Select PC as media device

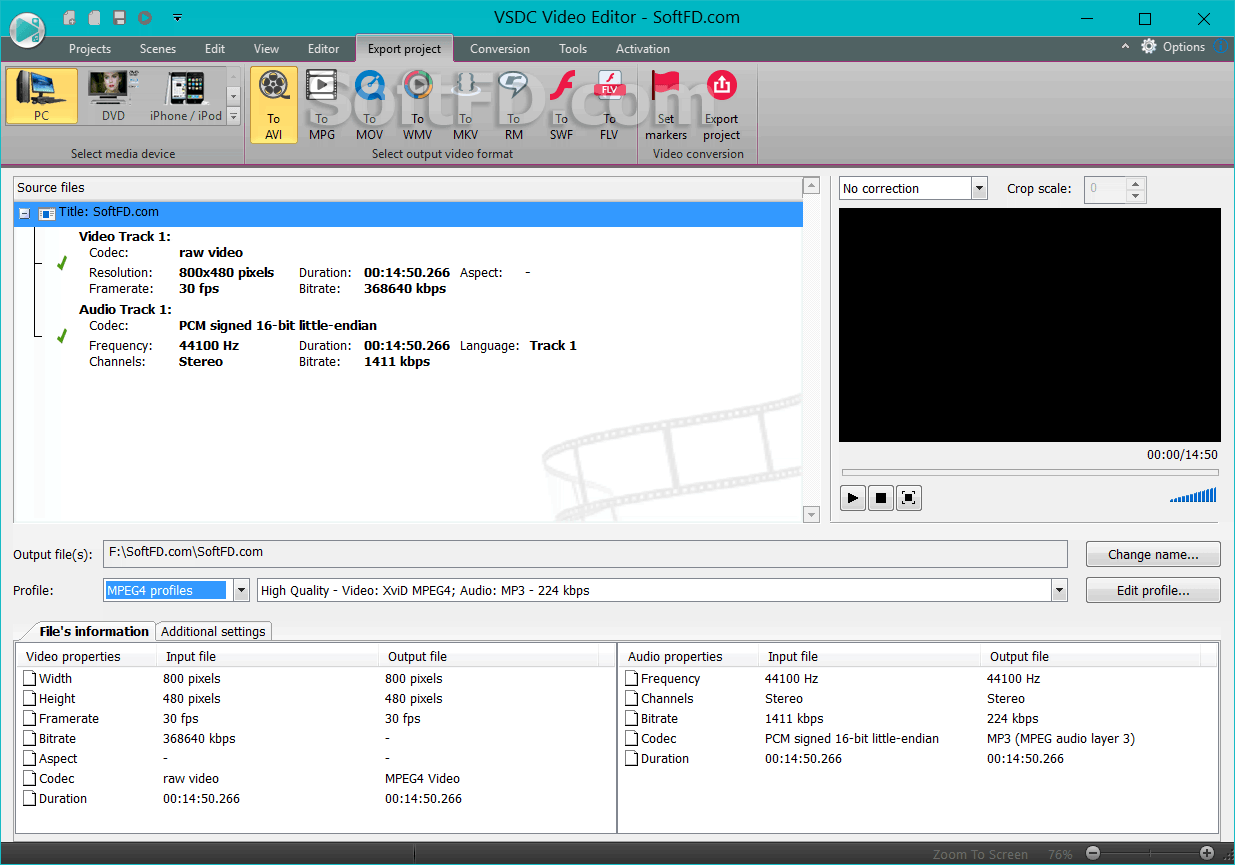click(41, 96)
